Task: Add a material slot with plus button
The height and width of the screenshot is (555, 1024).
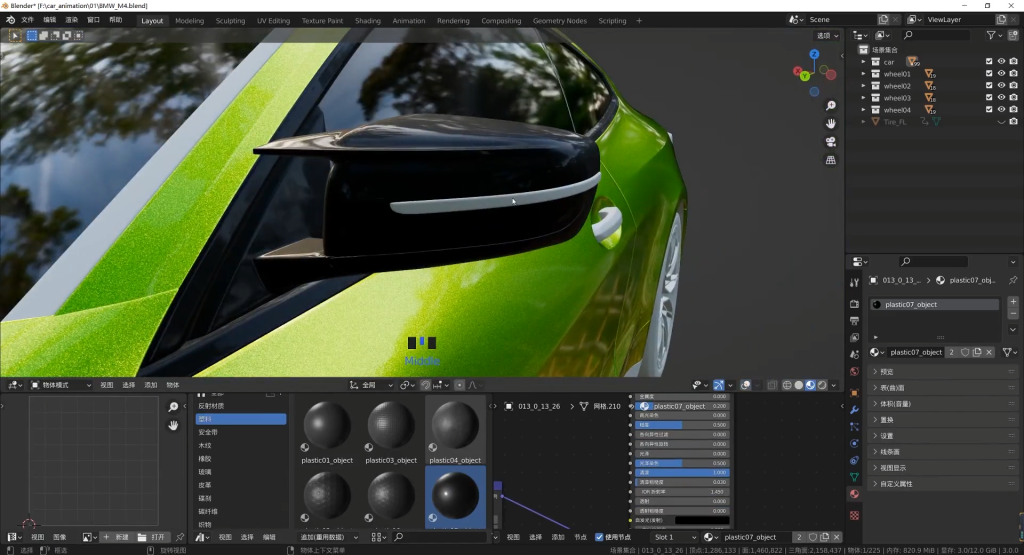Action: pos(1013,302)
